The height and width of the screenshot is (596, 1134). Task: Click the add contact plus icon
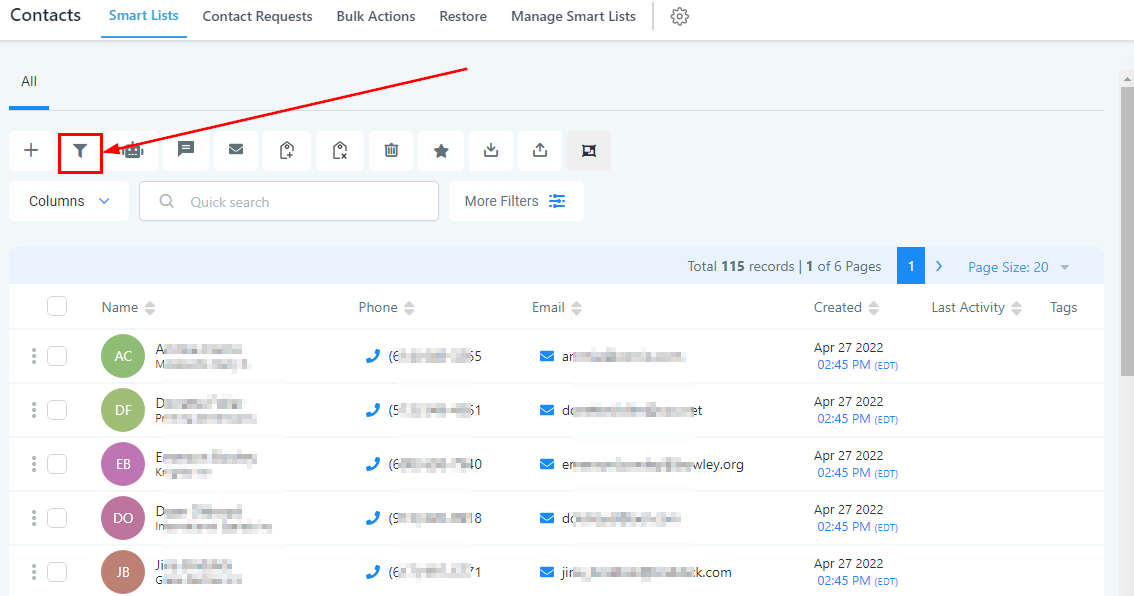pyautogui.click(x=31, y=151)
